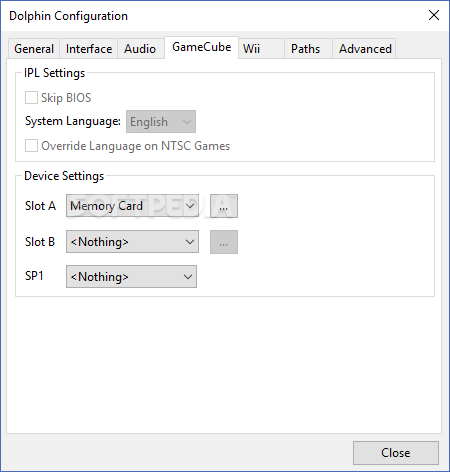Toggle the Skip BIOS checkbox

(31, 98)
